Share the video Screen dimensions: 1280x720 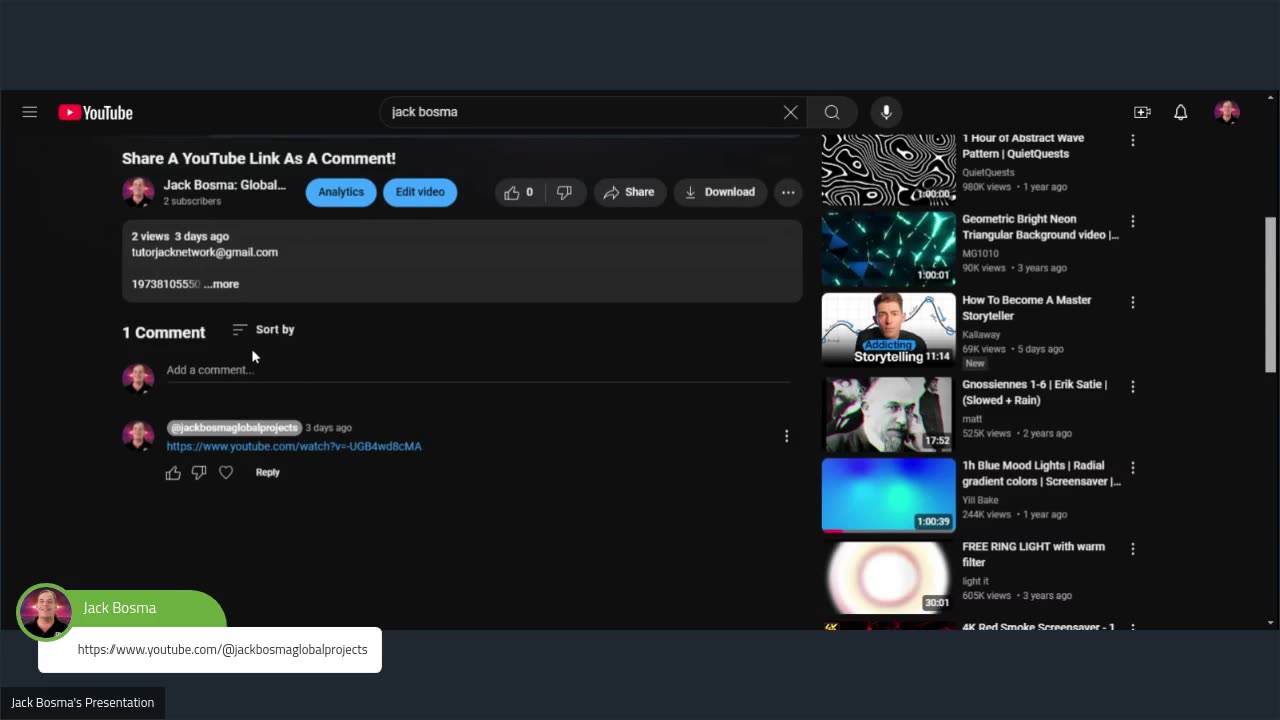point(629,192)
